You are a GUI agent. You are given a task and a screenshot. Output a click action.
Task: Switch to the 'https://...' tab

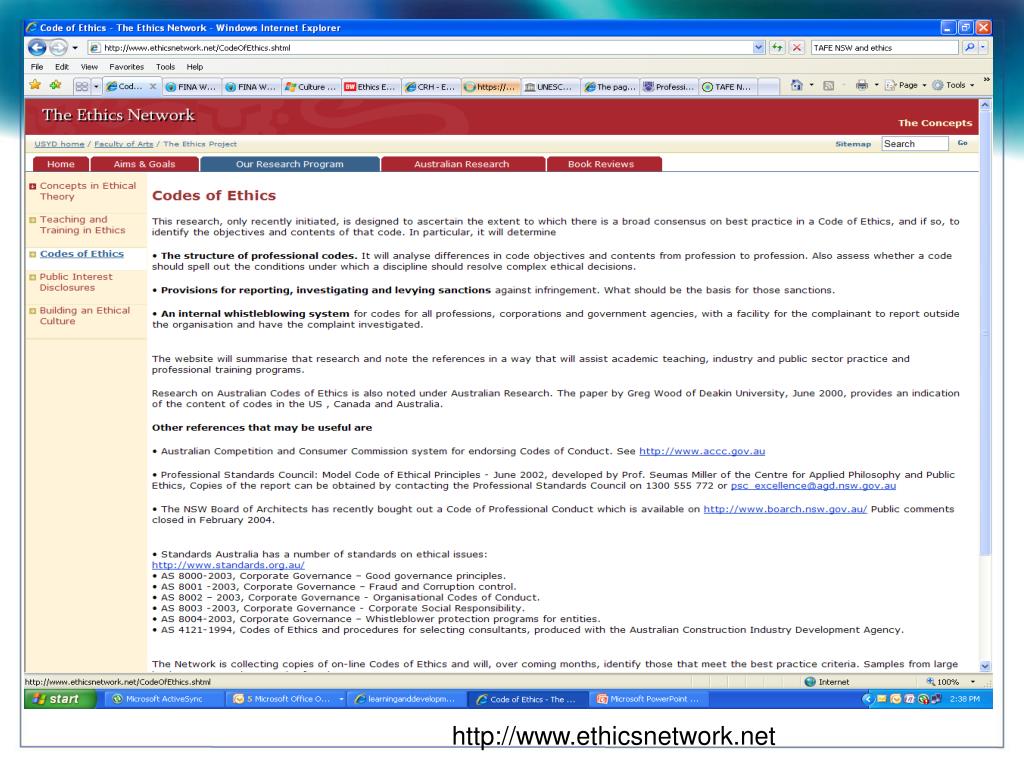[x=489, y=87]
